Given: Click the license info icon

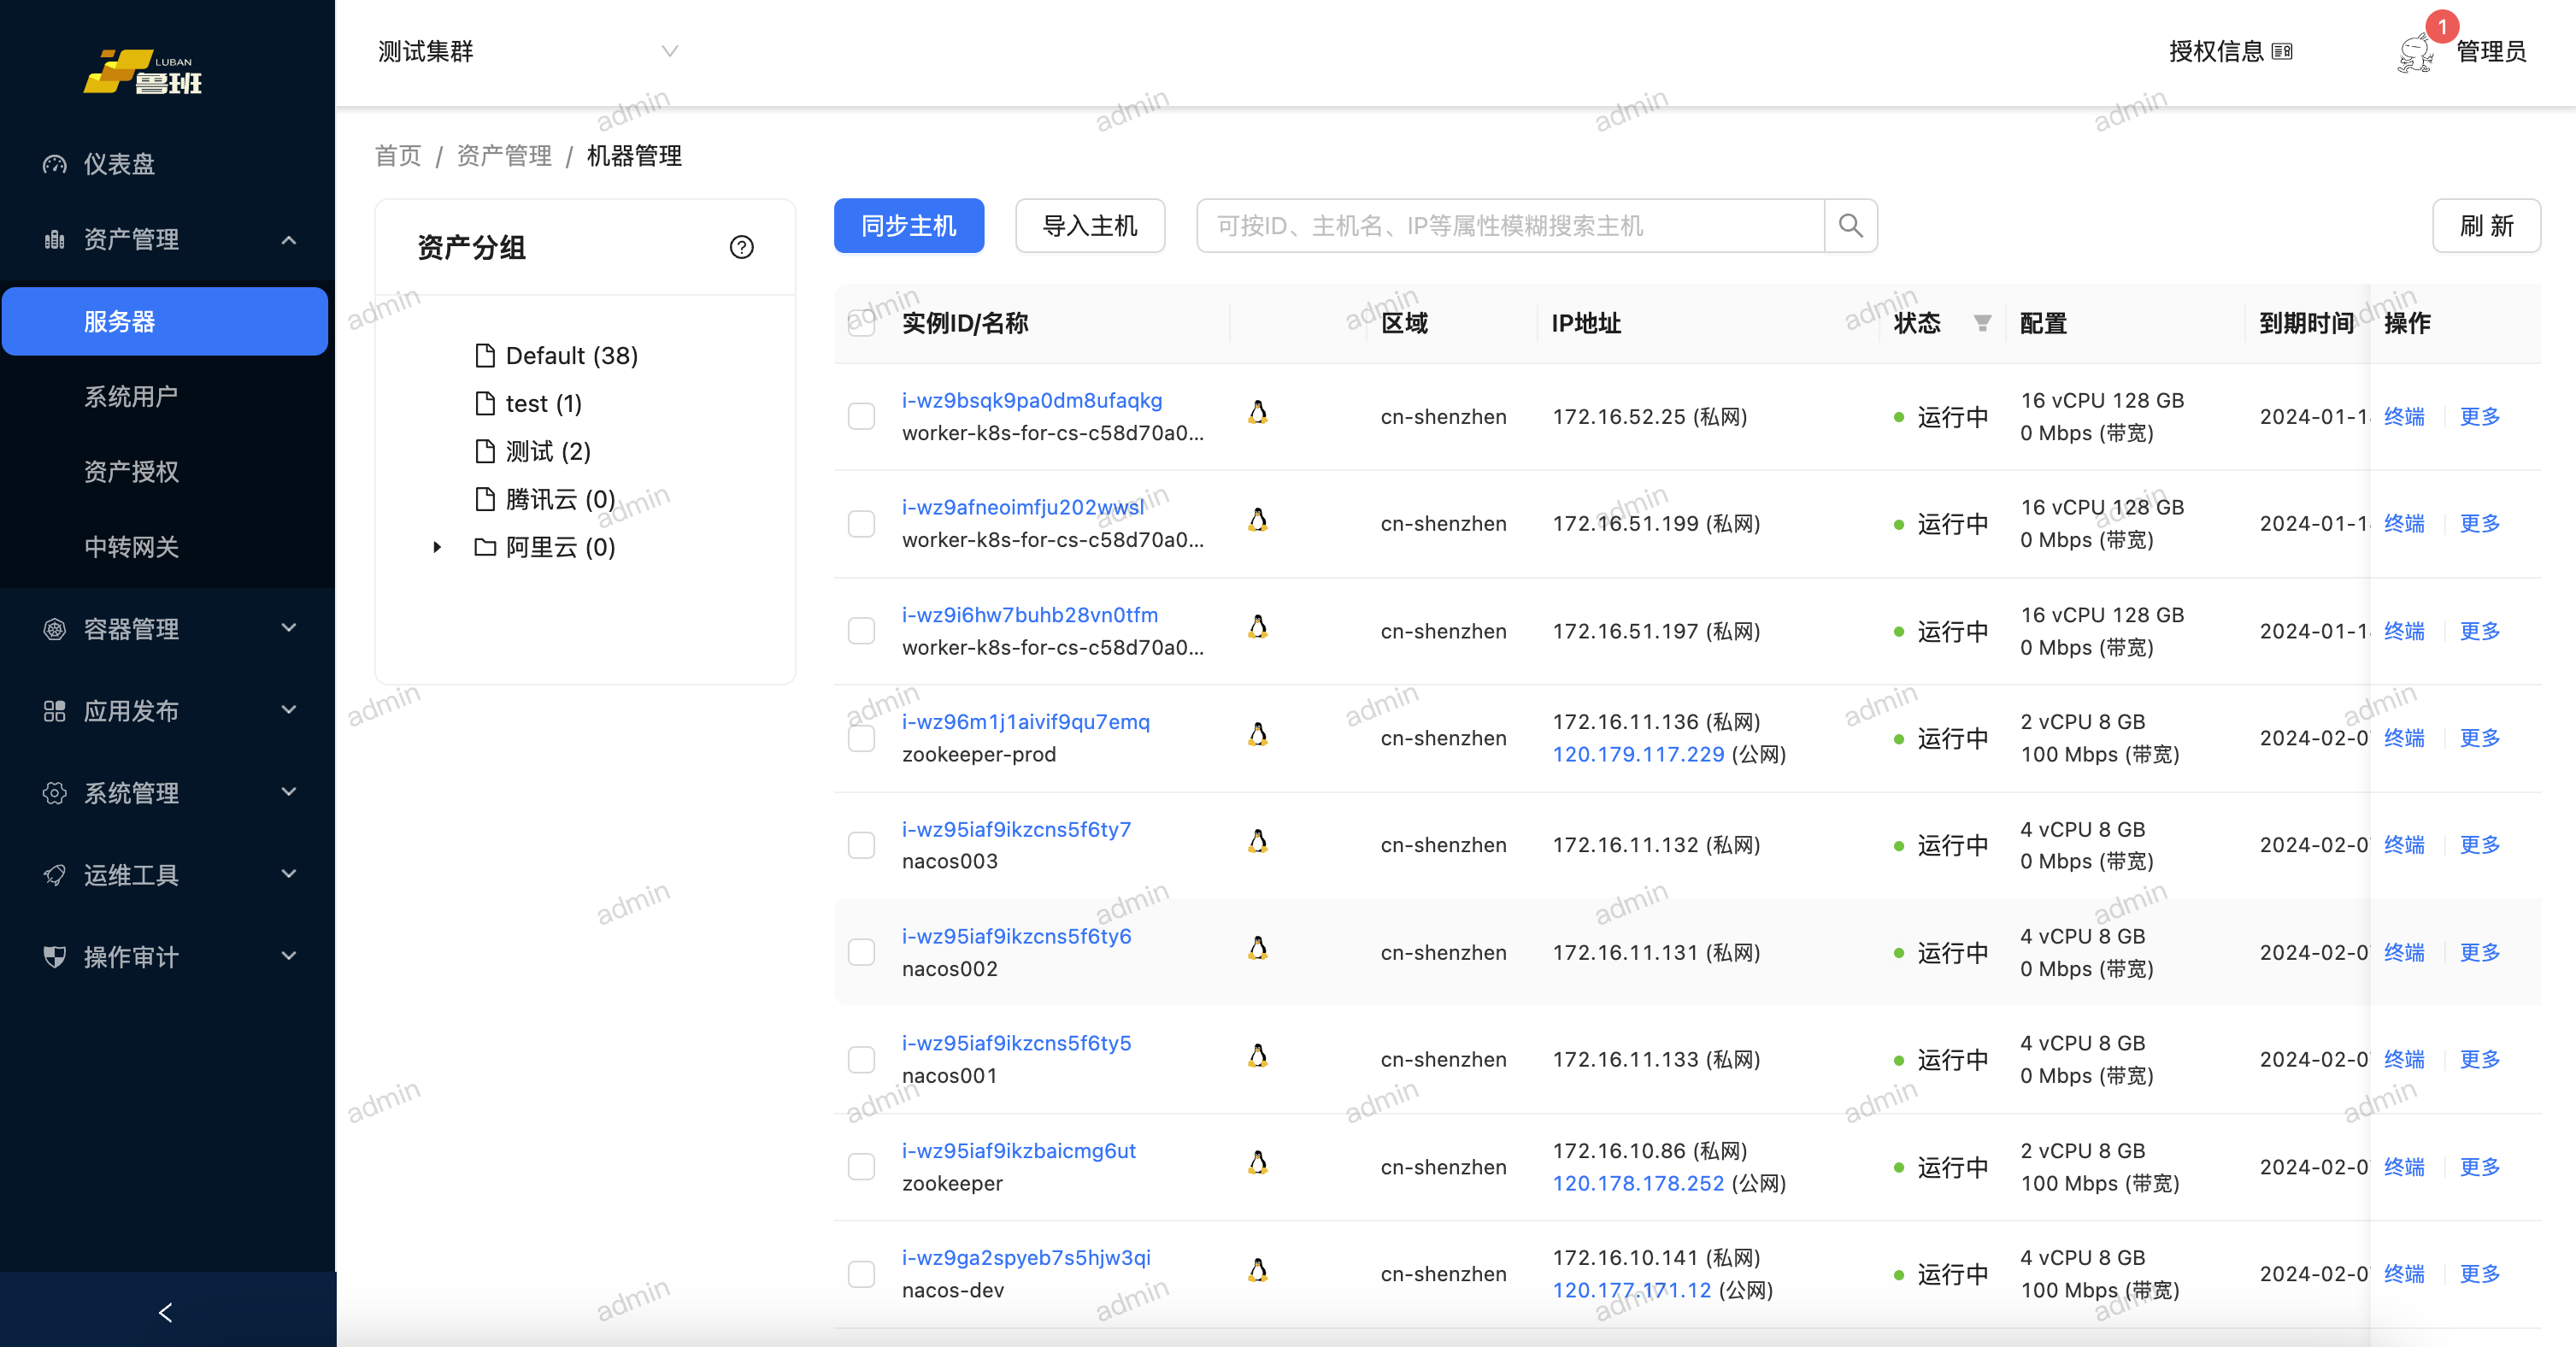Looking at the screenshot, I should tap(2282, 52).
